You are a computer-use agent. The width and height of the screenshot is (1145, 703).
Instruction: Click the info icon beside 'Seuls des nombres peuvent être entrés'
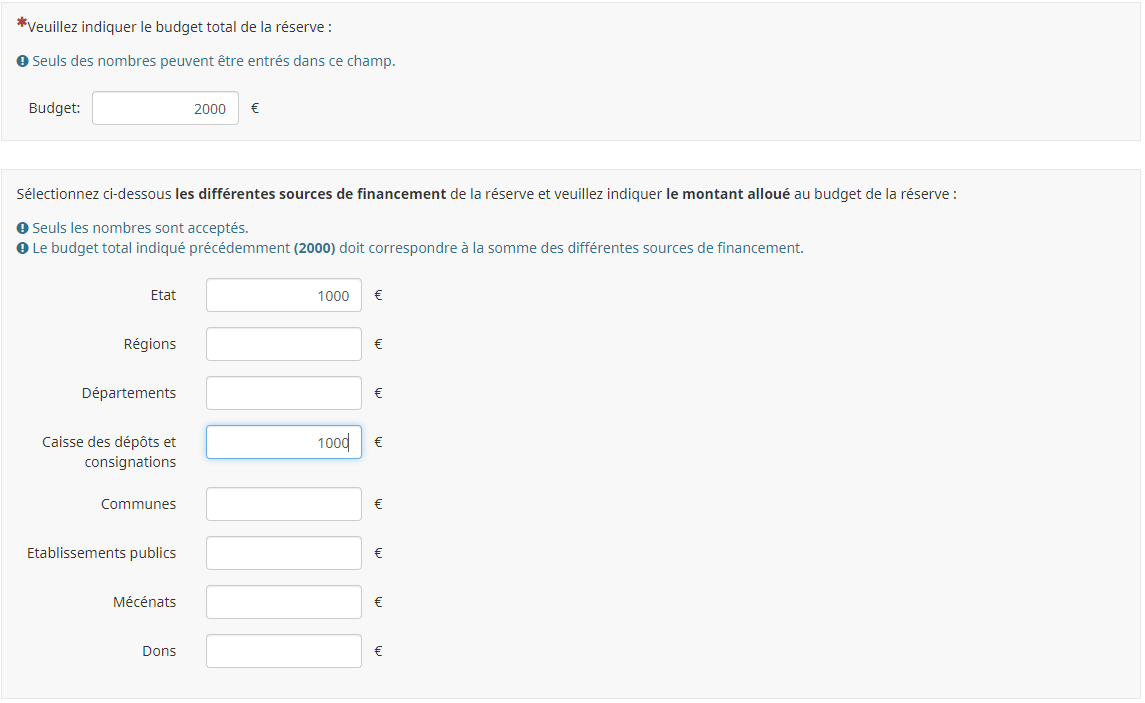(x=23, y=61)
